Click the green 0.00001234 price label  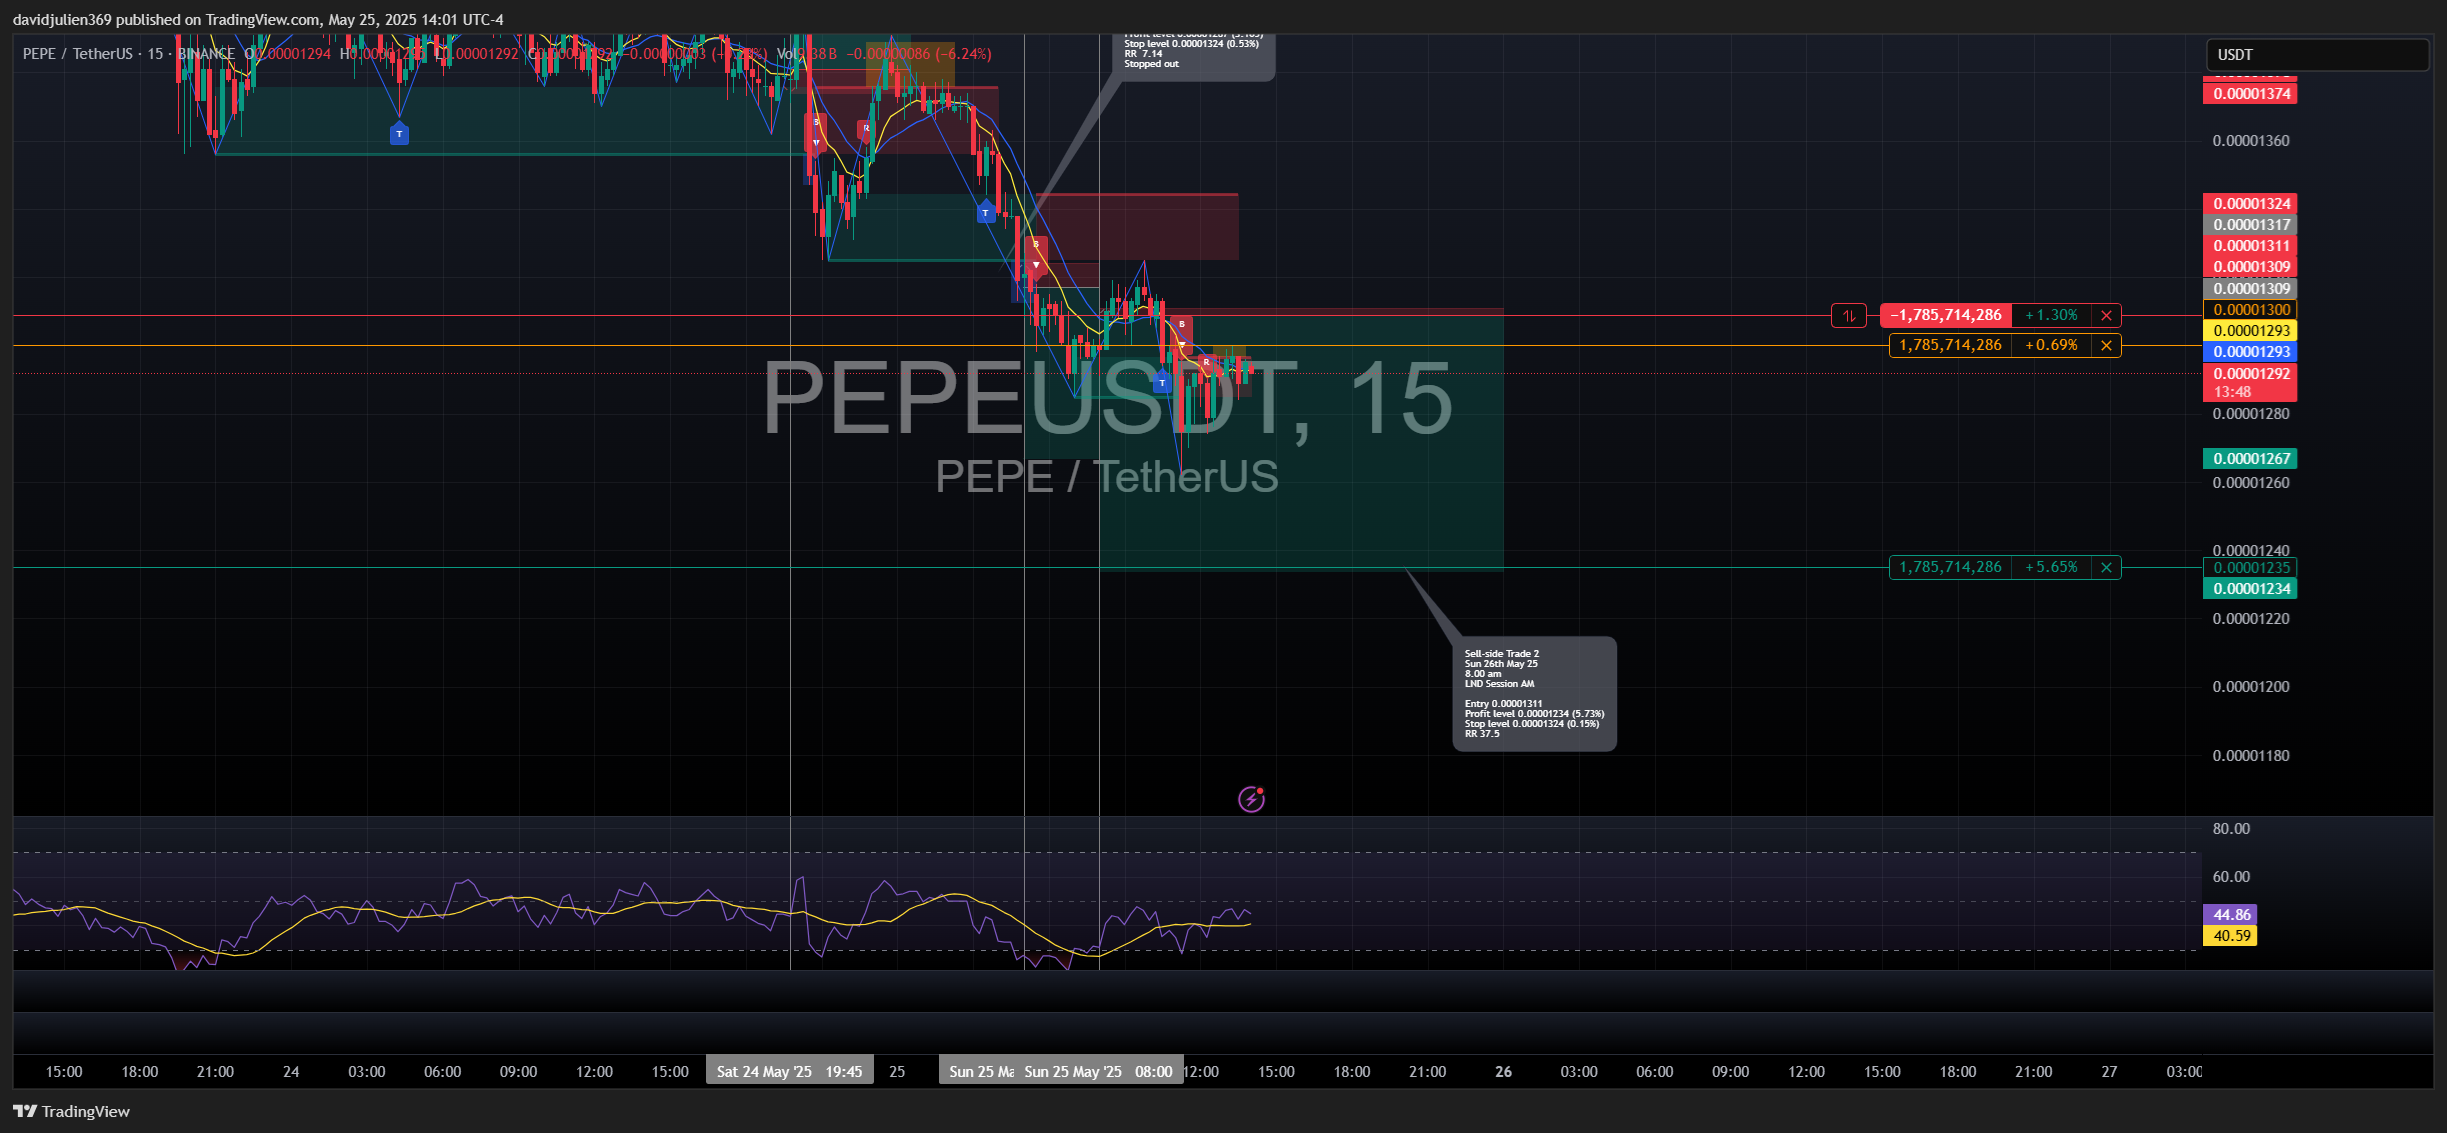pyautogui.click(x=2250, y=589)
